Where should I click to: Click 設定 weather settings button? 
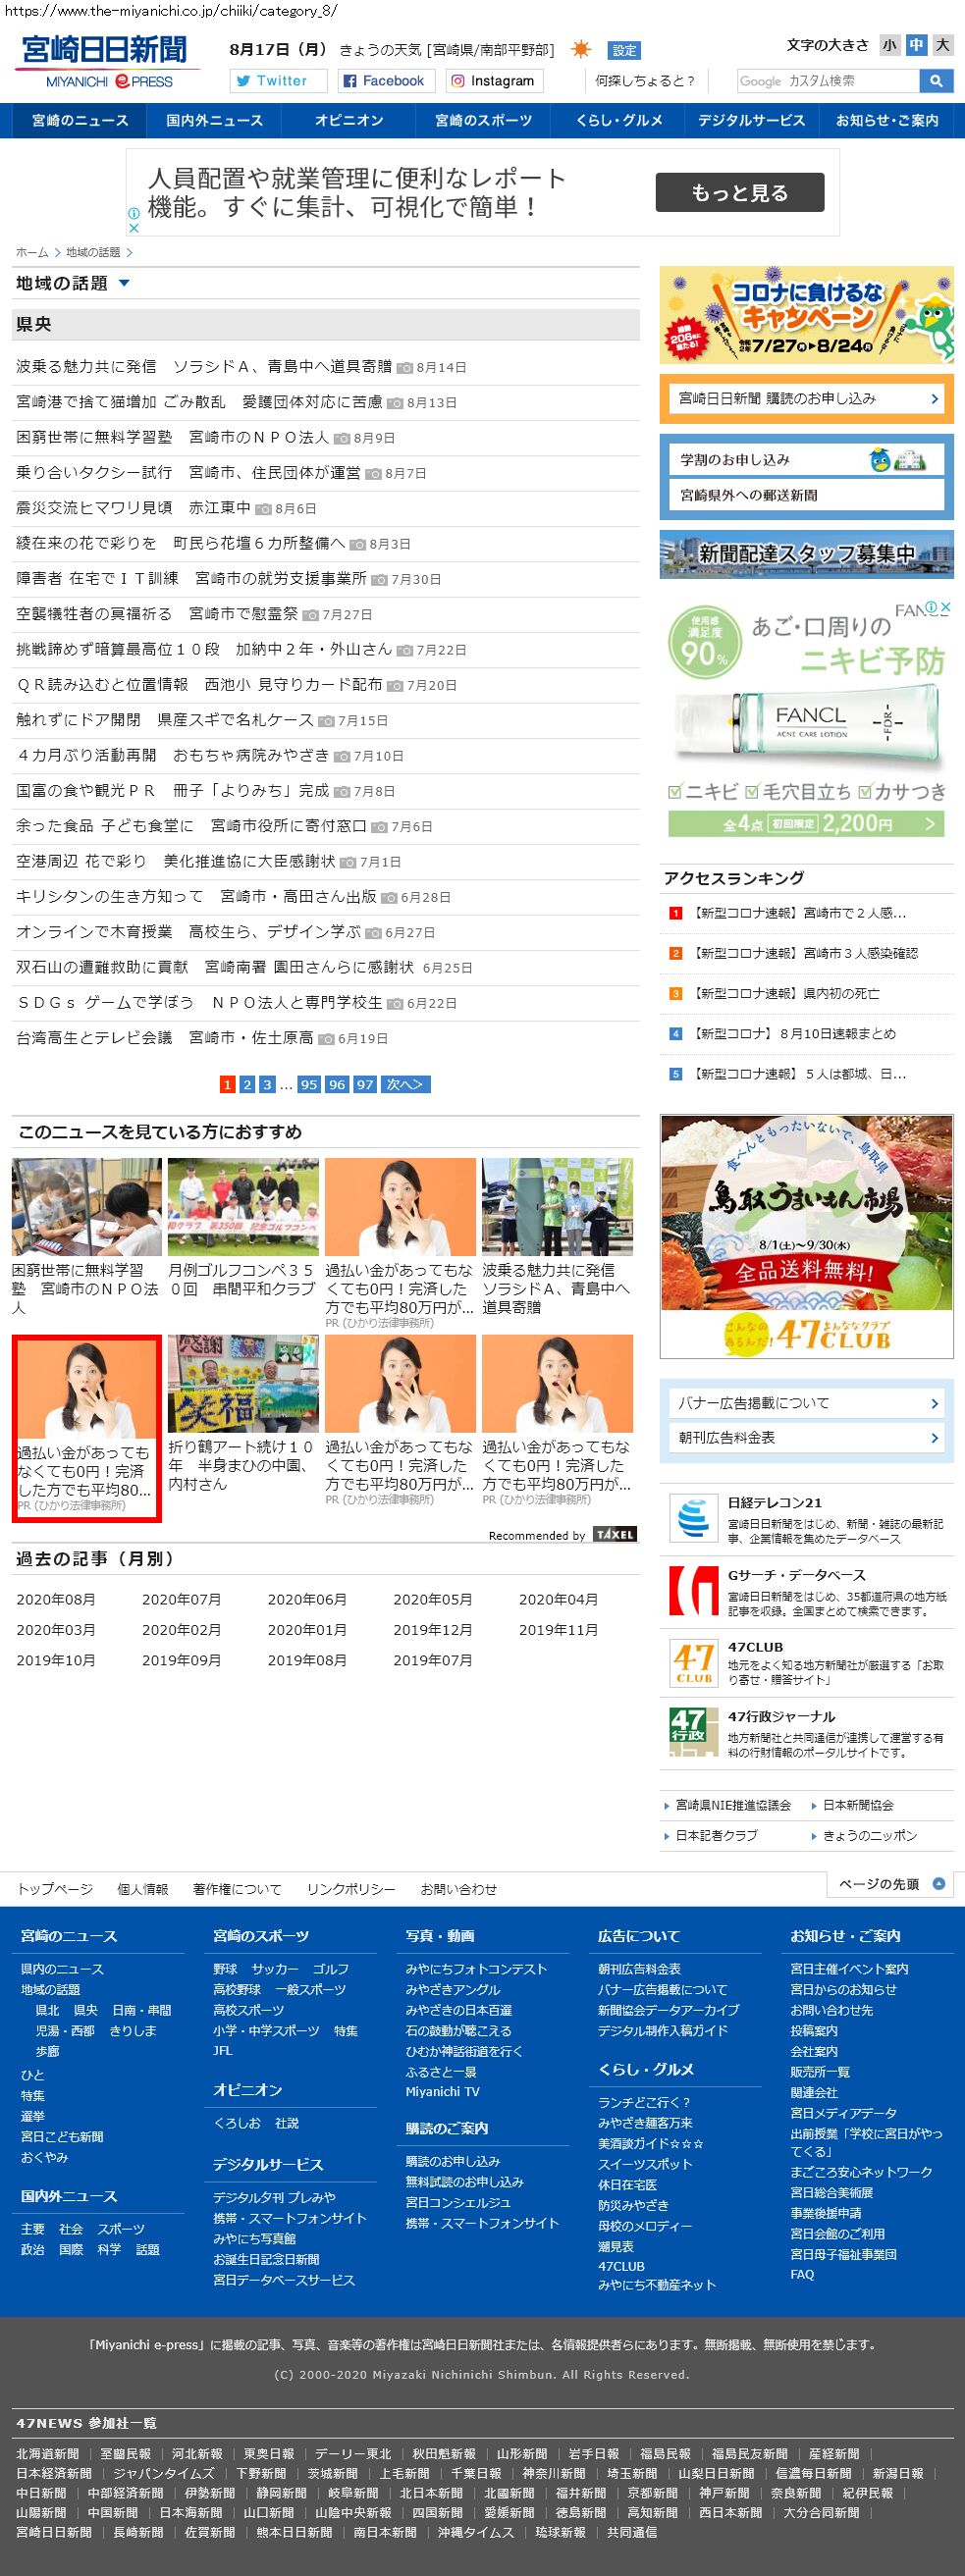pyautogui.click(x=624, y=50)
